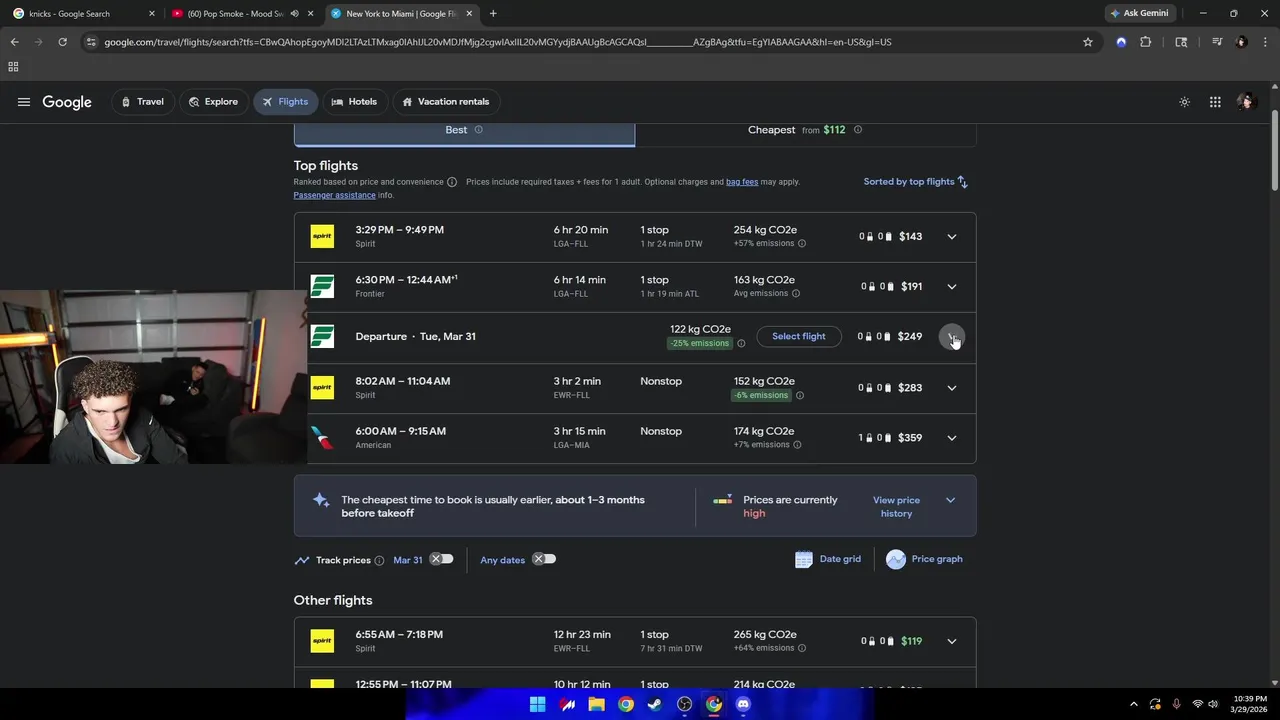
Task: Switch page appearance via sun icon
Action: pyautogui.click(x=1185, y=102)
